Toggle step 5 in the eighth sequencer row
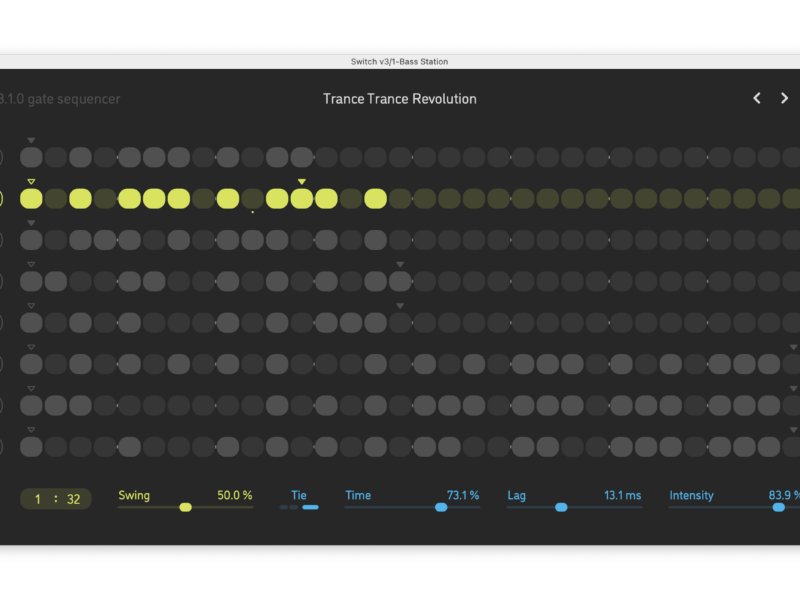 (130, 446)
